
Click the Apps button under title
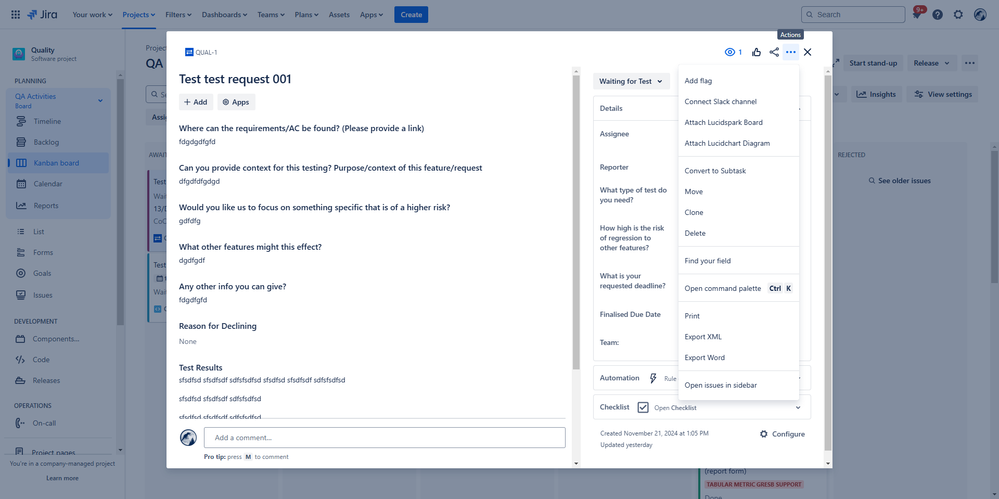point(236,102)
